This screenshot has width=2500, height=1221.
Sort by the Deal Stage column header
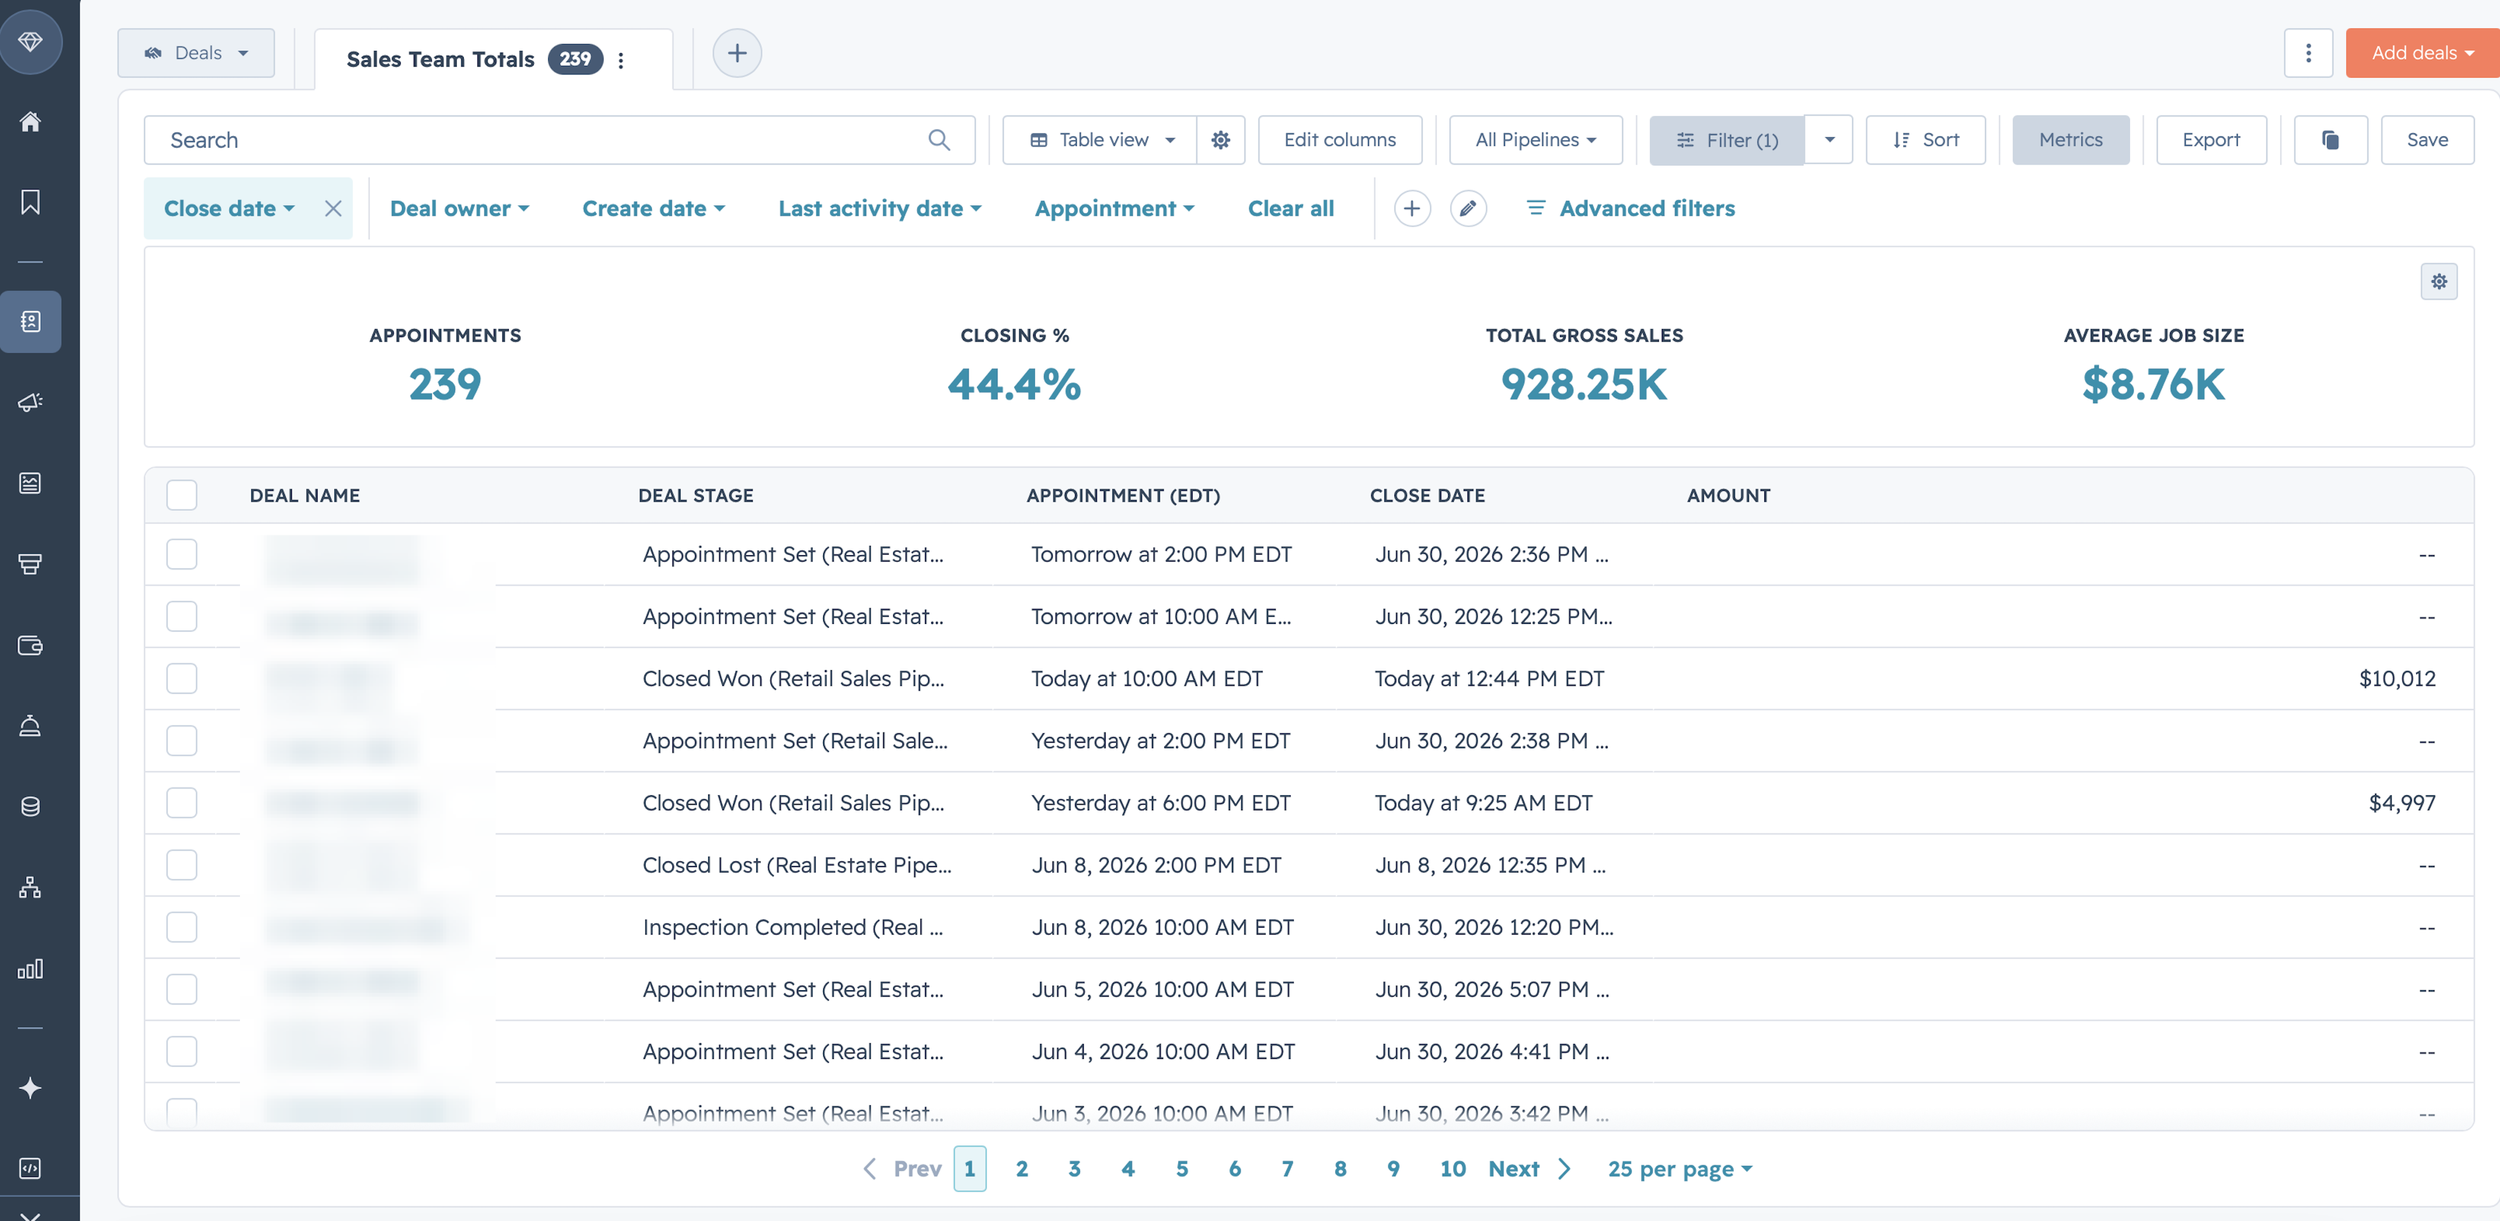coord(696,495)
